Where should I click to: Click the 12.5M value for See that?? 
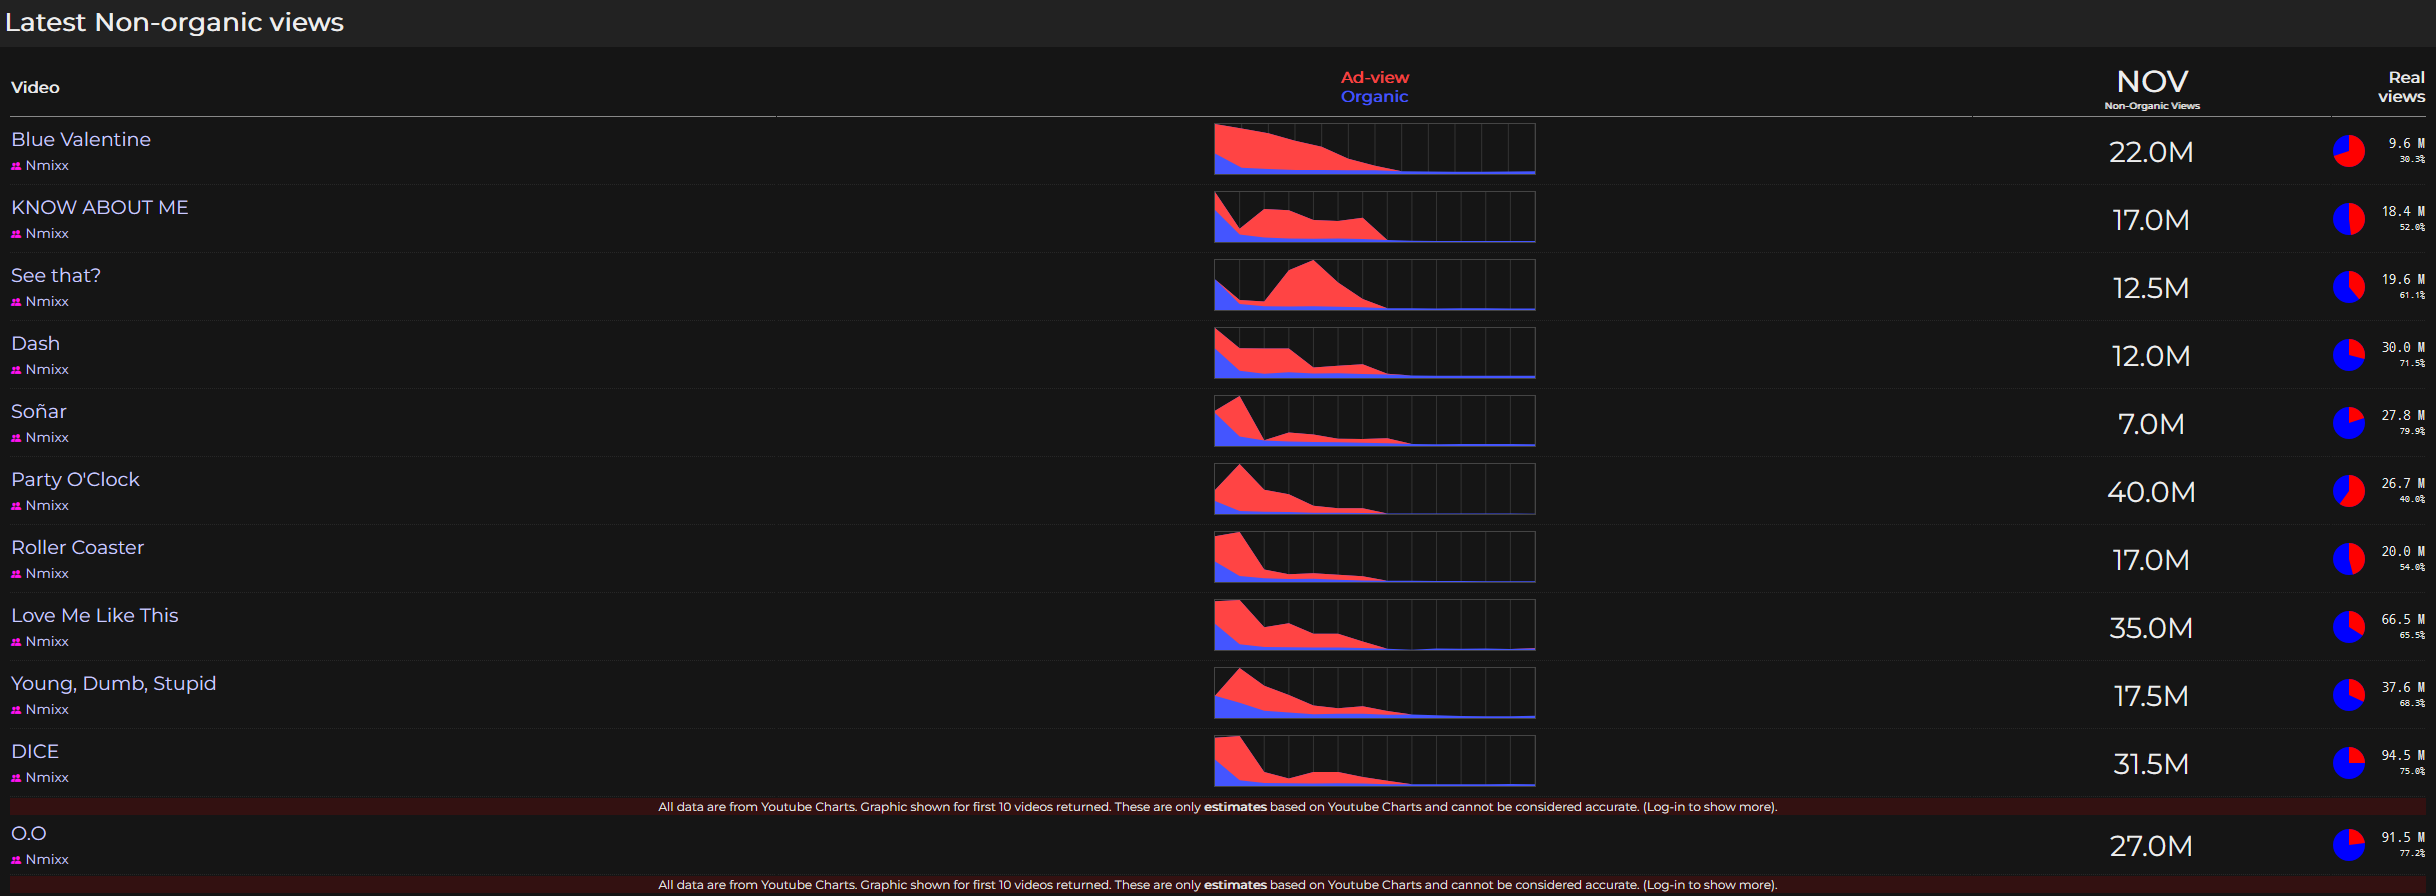2151,288
